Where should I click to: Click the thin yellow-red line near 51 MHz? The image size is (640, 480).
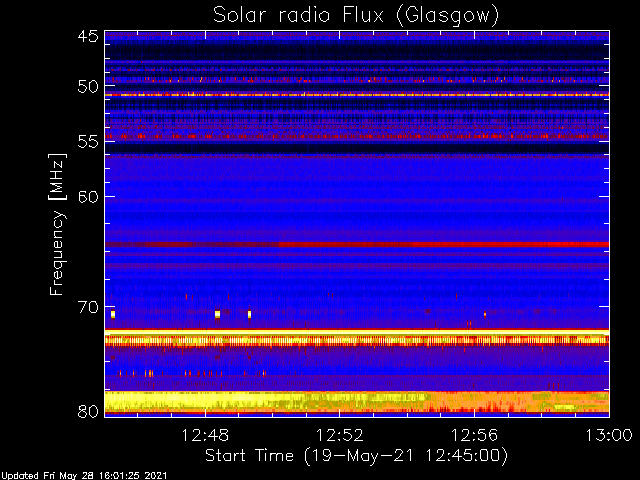coord(357,95)
